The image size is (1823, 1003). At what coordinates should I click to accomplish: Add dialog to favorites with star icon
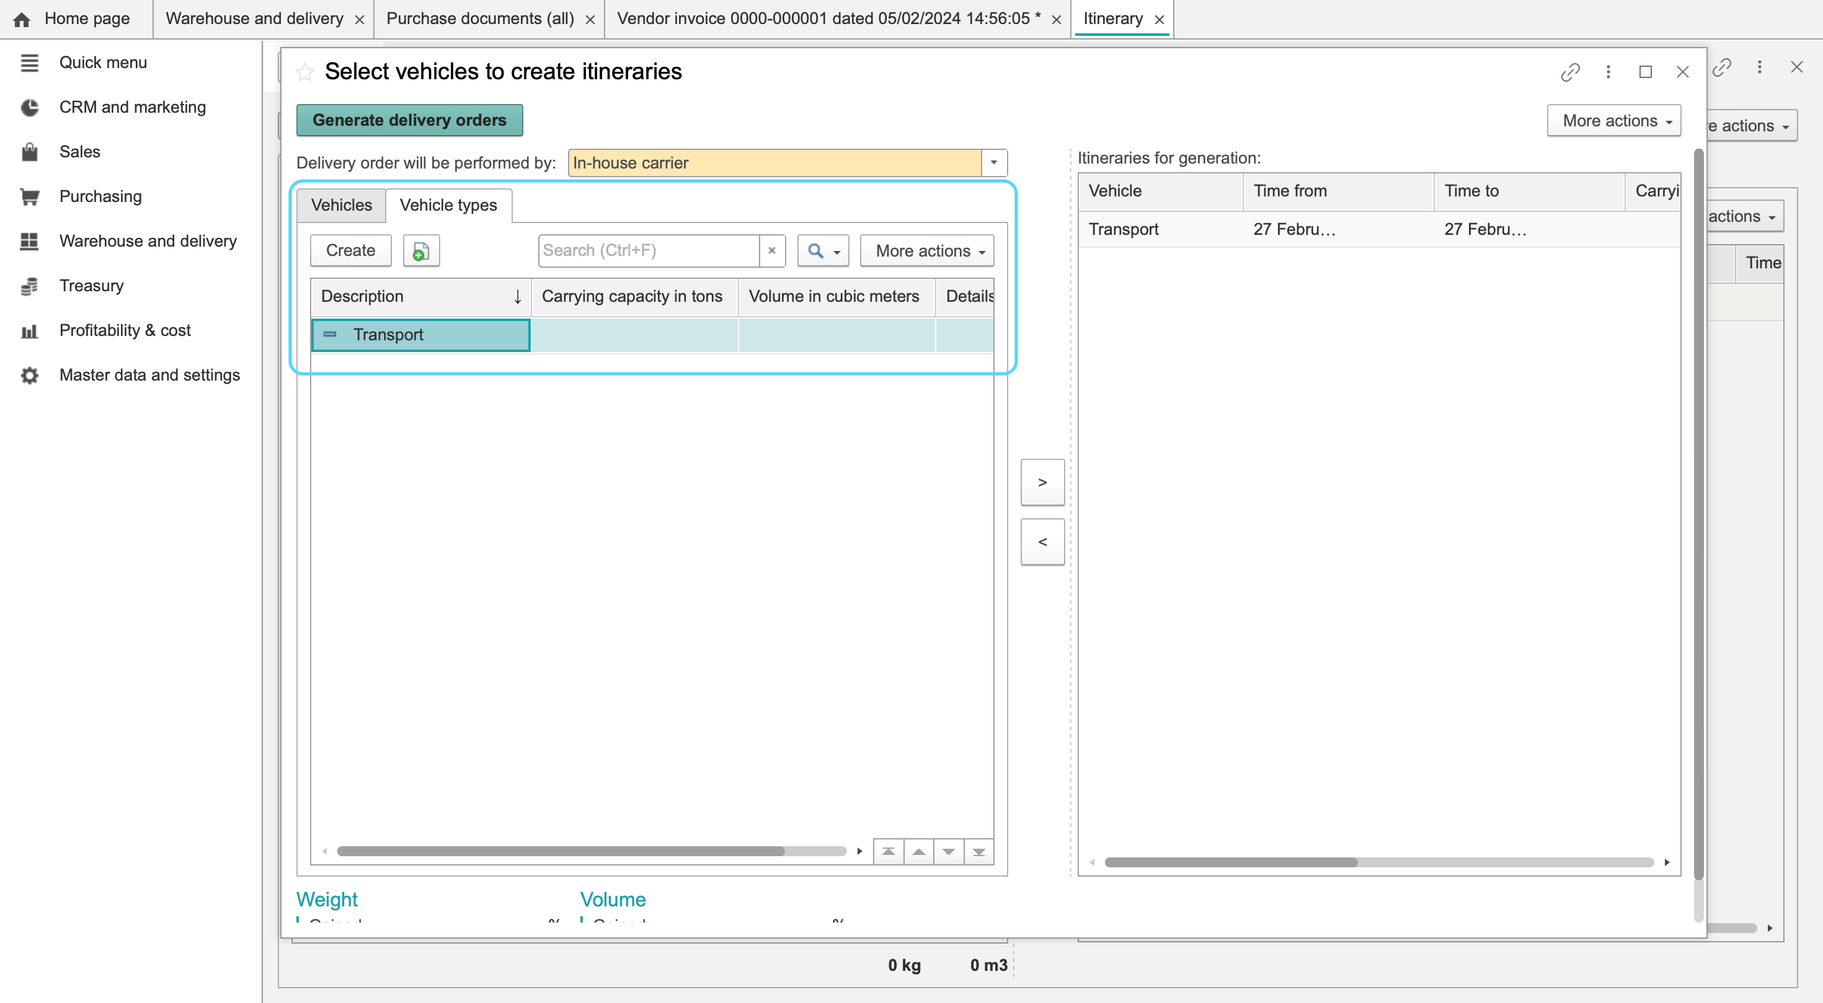(305, 72)
